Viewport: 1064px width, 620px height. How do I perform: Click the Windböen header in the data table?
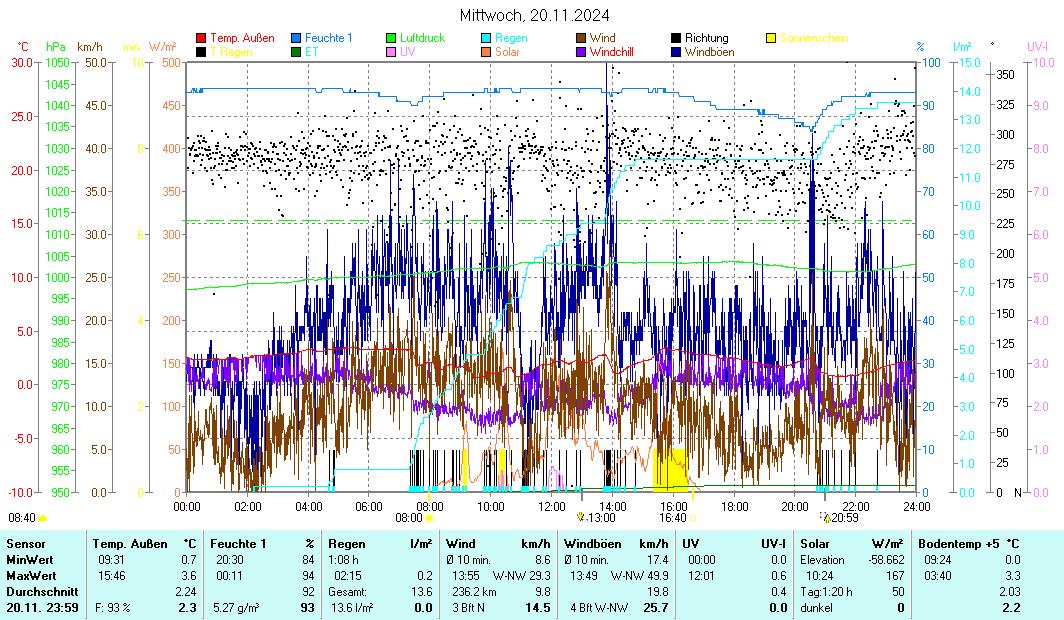click(x=592, y=543)
